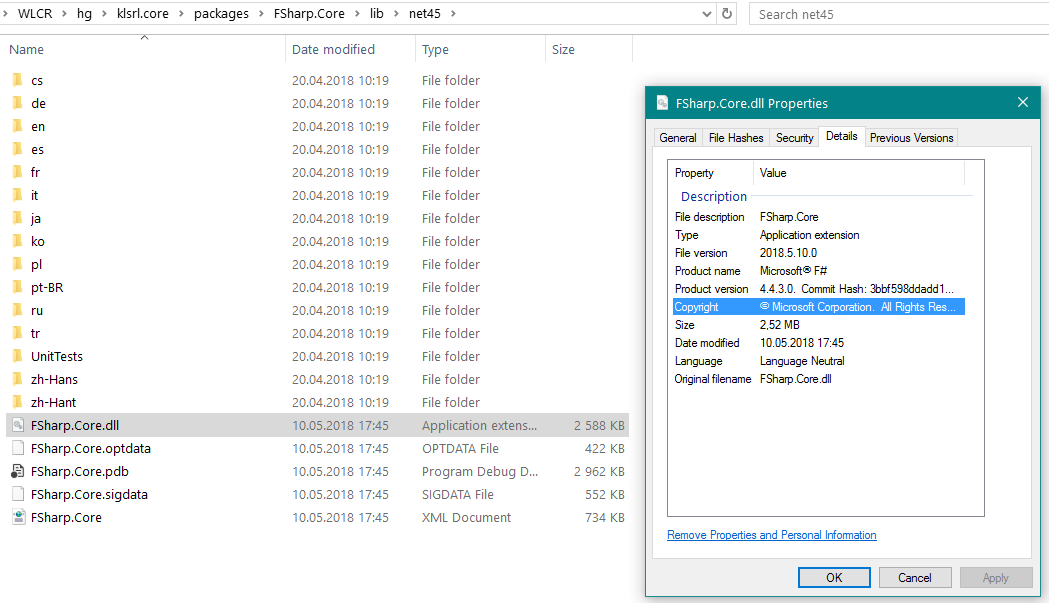1049x603 pixels.
Task: Select the es folder icon
Action: coord(18,149)
